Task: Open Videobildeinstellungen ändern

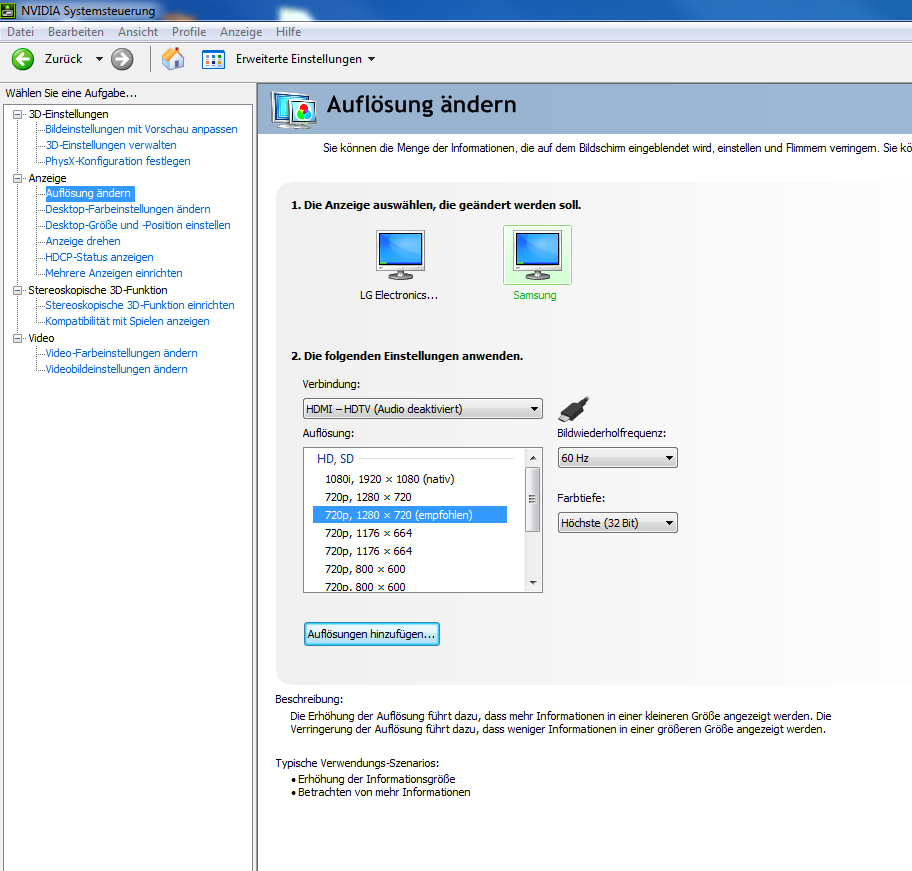Action: pyautogui.click(x=116, y=369)
